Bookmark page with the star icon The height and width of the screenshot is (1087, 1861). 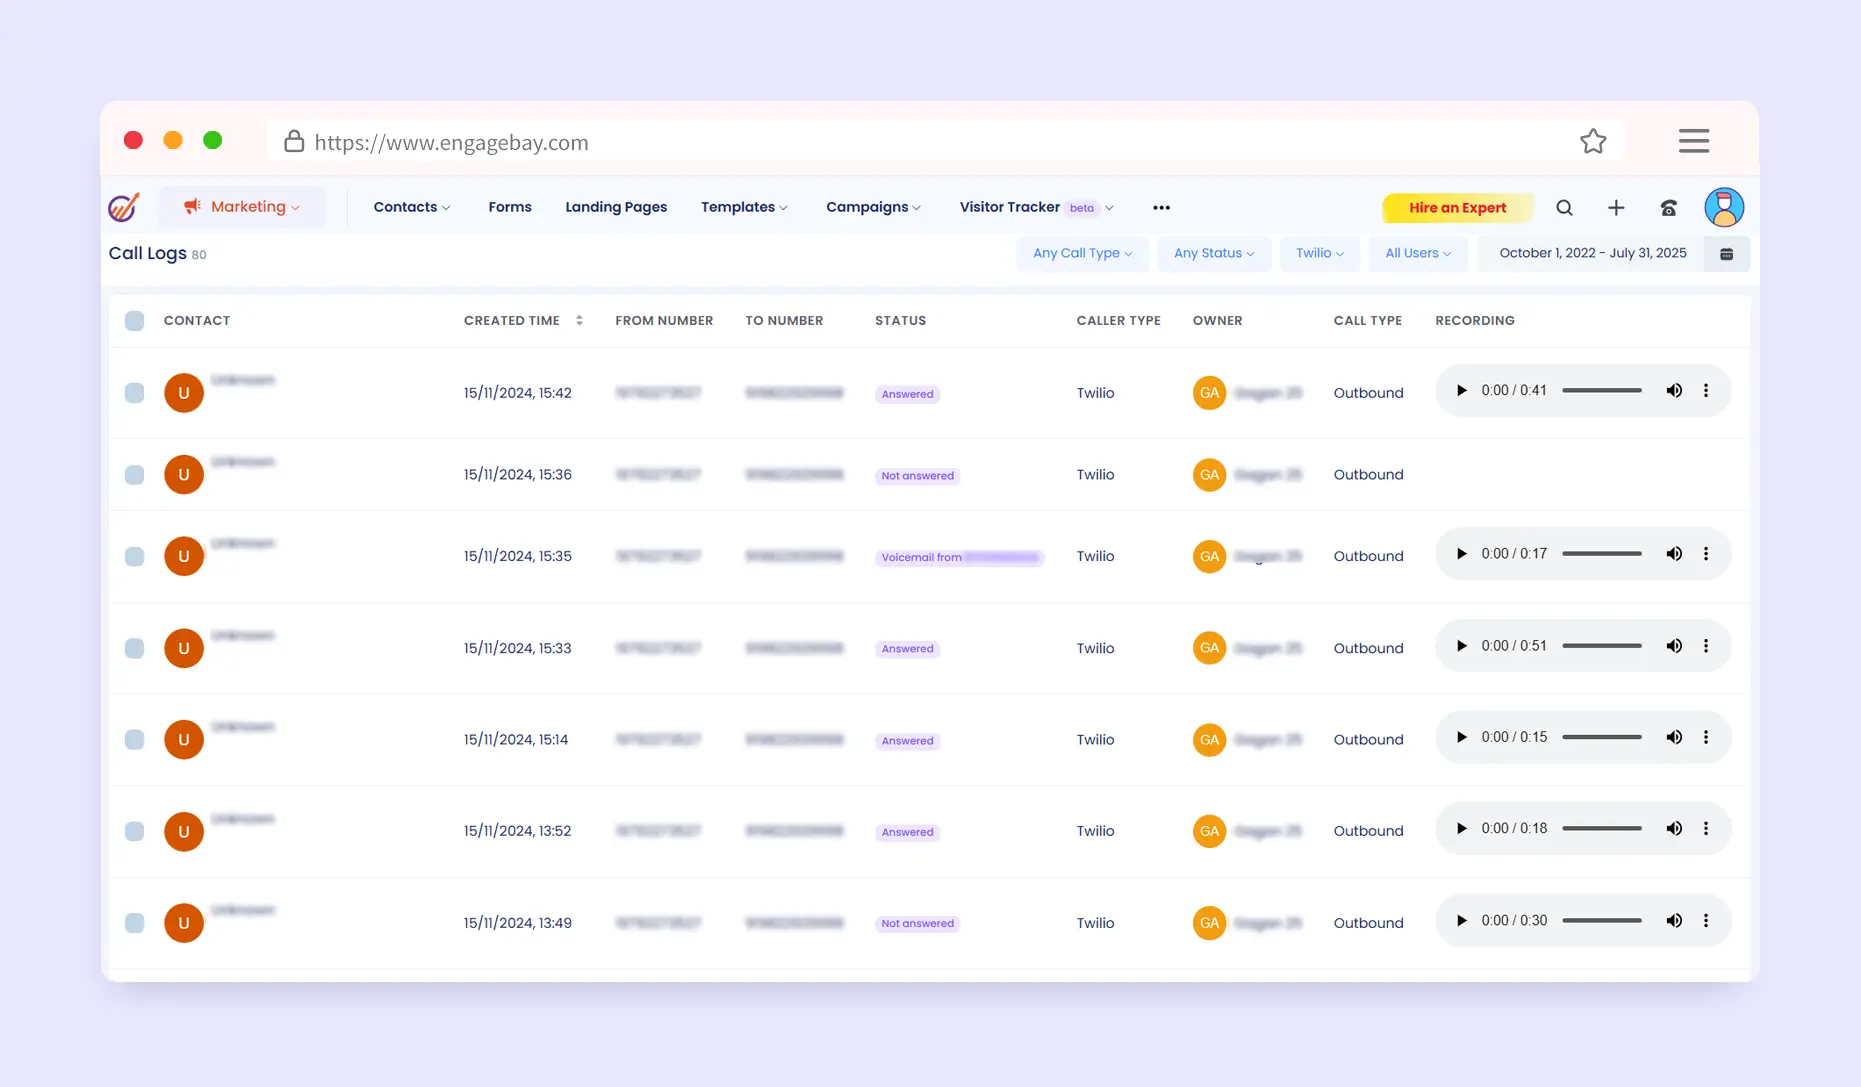click(x=1593, y=142)
